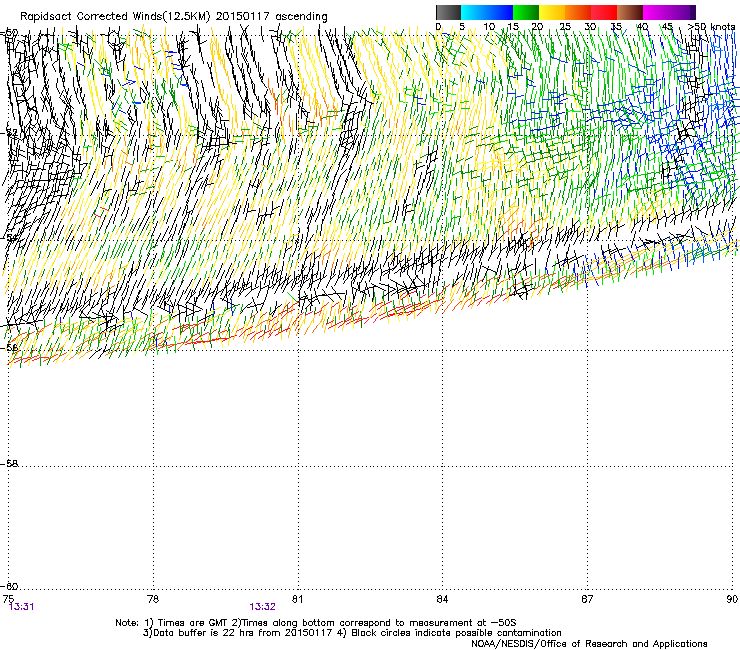Click the '10' legend scale label
Screen dimensions: 740x650
coord(489,27)
